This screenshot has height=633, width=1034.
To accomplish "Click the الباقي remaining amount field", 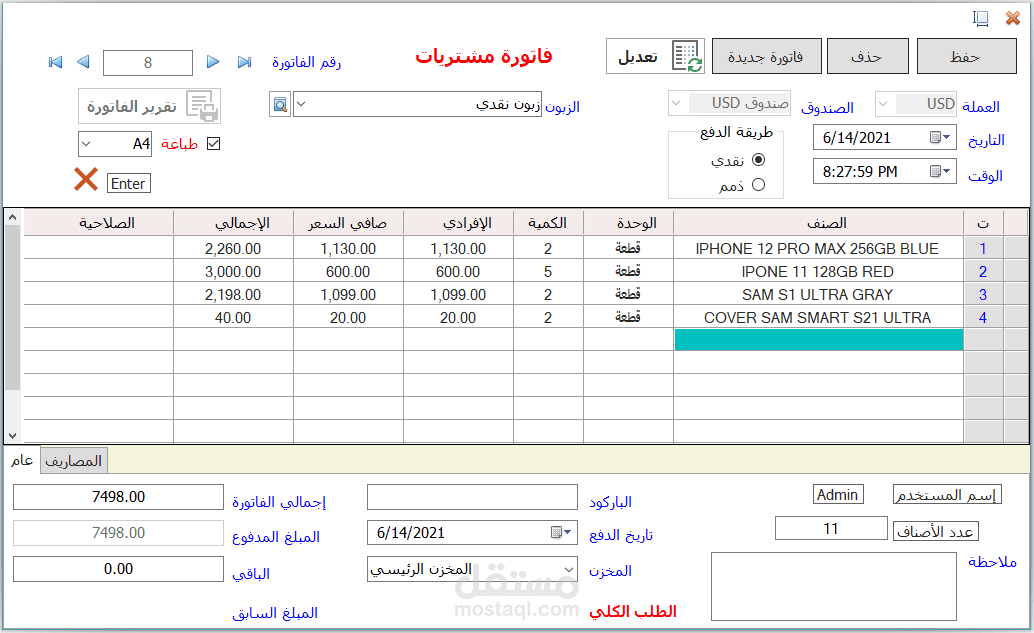I will (119, 569).
